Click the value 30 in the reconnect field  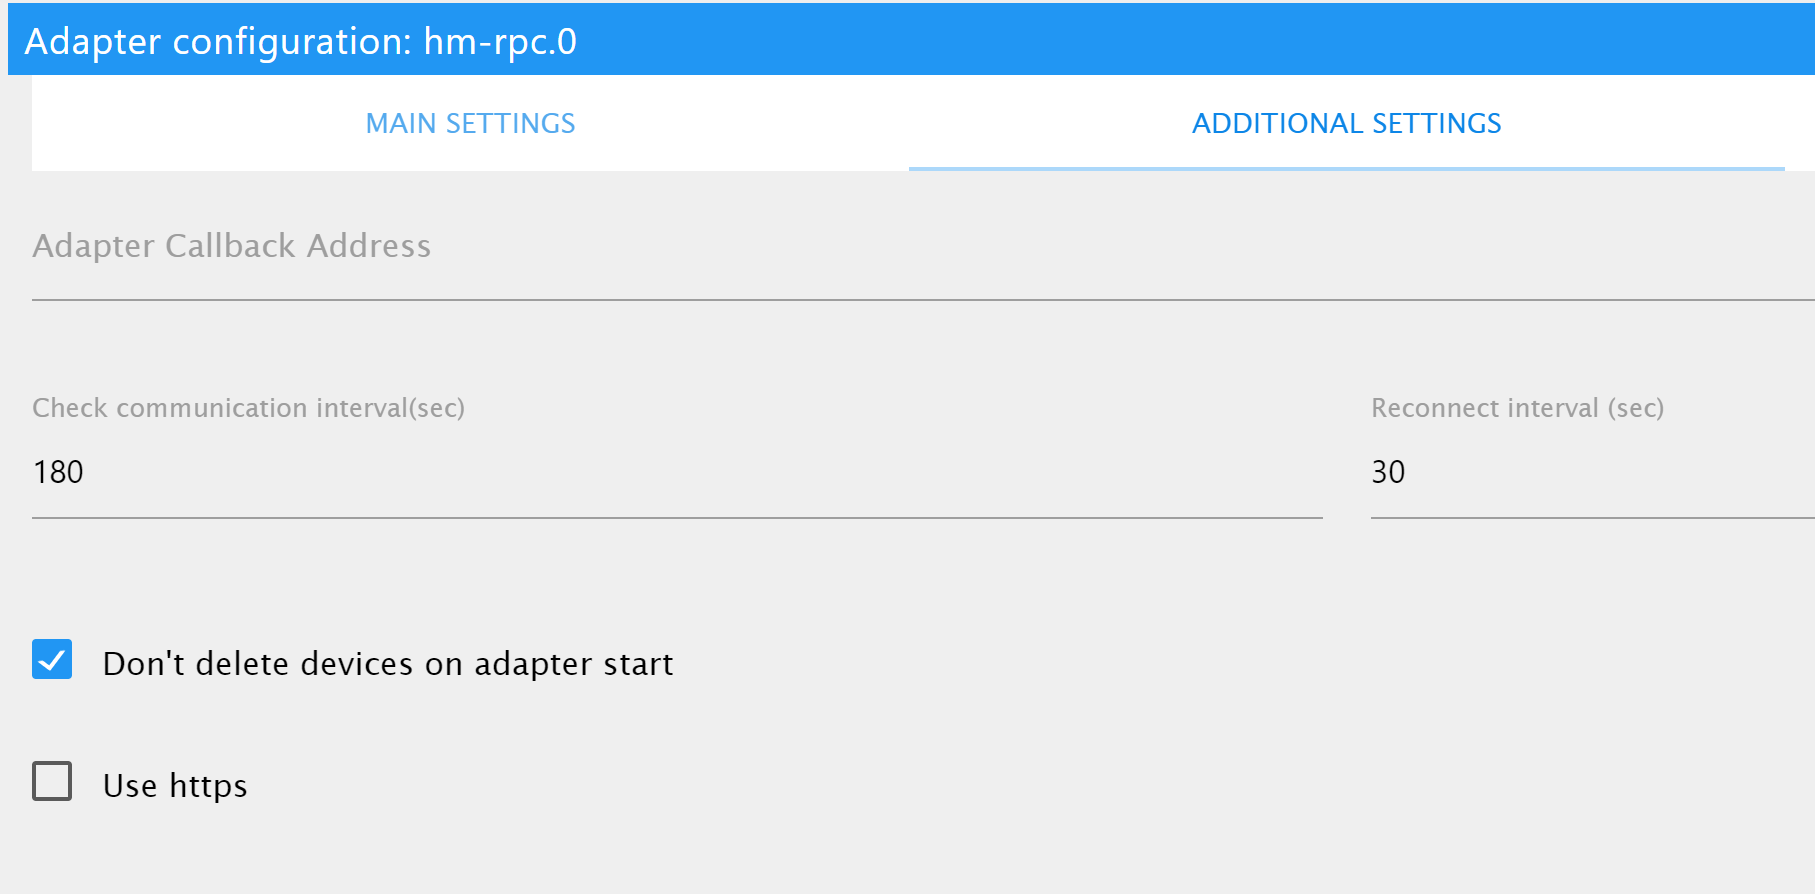(x=1388, y=472)
